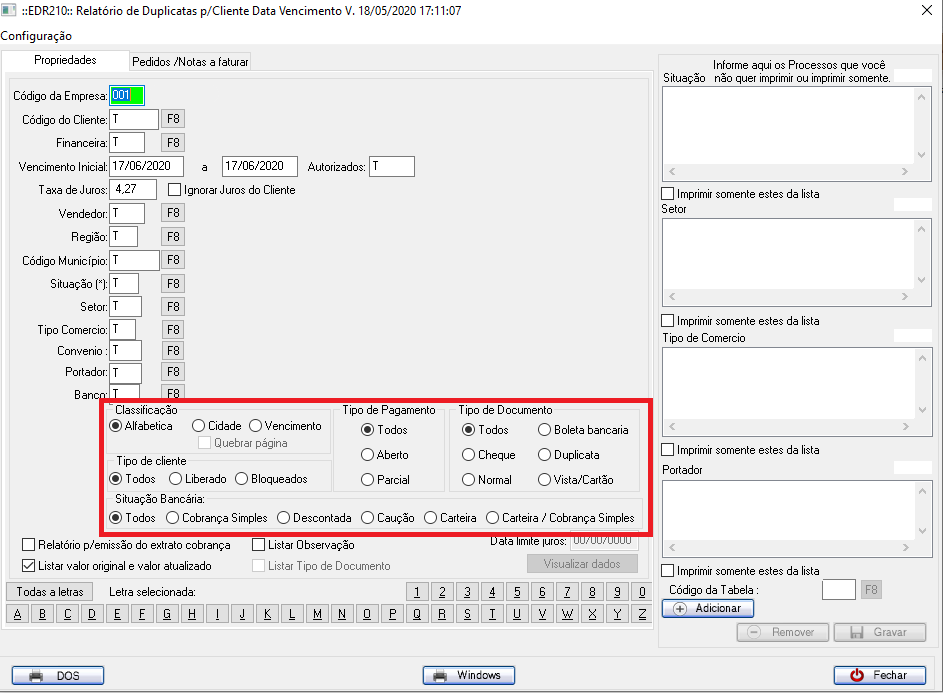This screenshot has width=943, height=693.
Task: Click the Todas a letras button
Action: [49, 591]
